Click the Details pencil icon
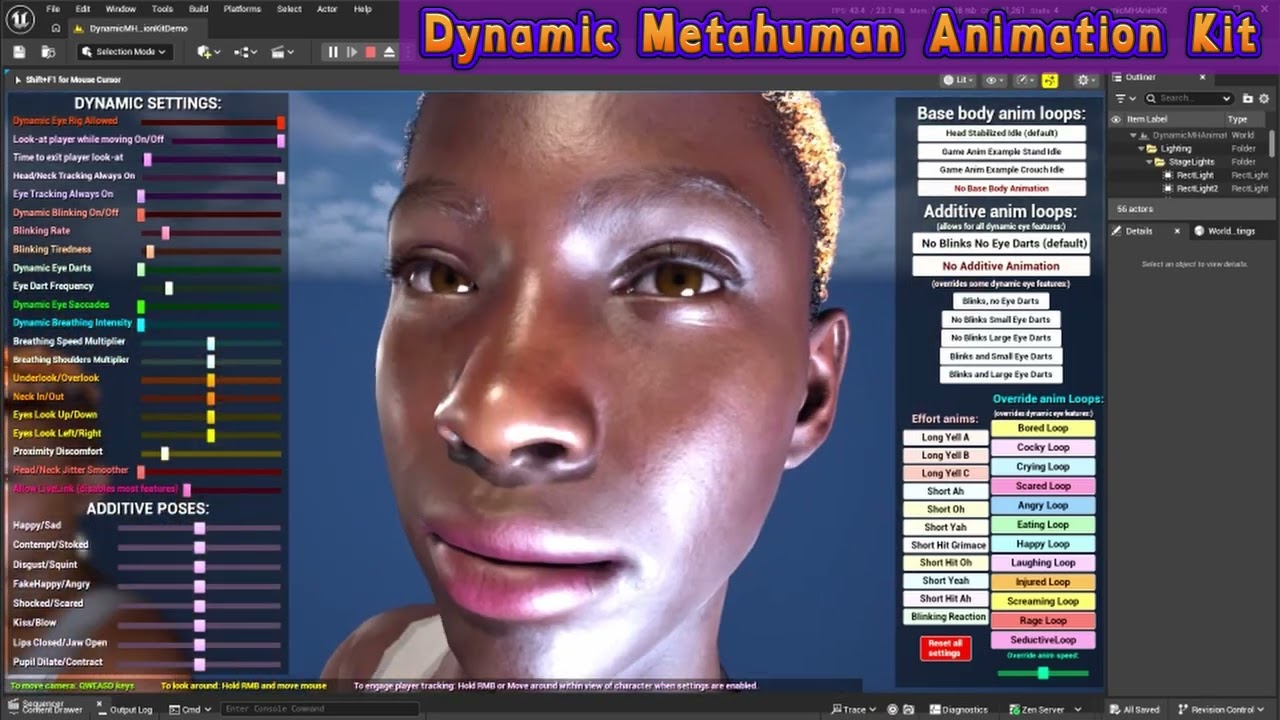The height and width of the screenshot is (720, 1280). pos(1117,231)
